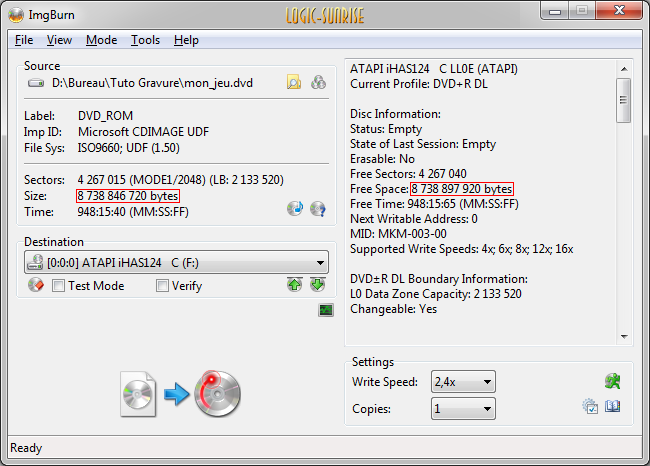Screen dimensions: 650x466
Task: Click the Size value 8 738 846 720 bytes
Action: tap(128, 196)
